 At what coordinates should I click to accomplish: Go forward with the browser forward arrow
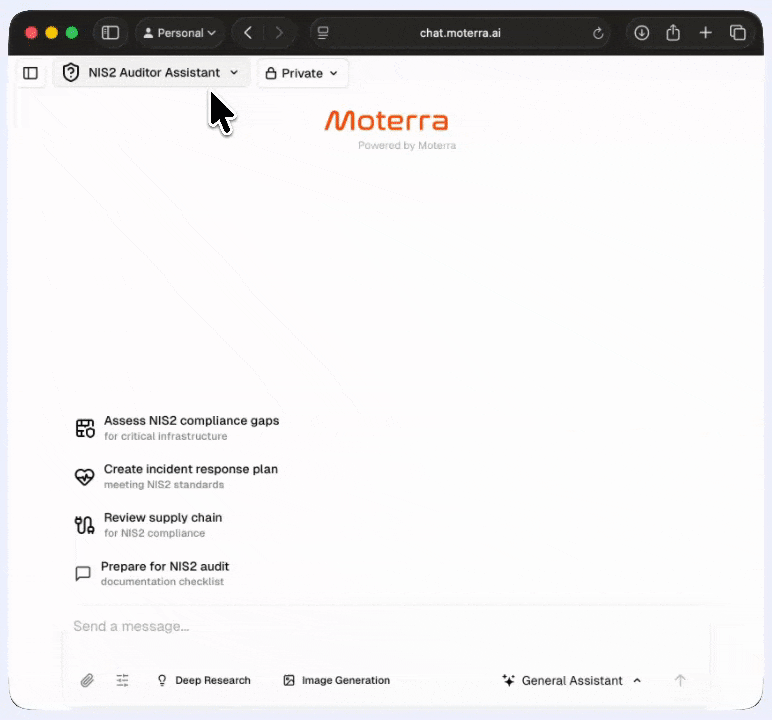pos(279,33)
